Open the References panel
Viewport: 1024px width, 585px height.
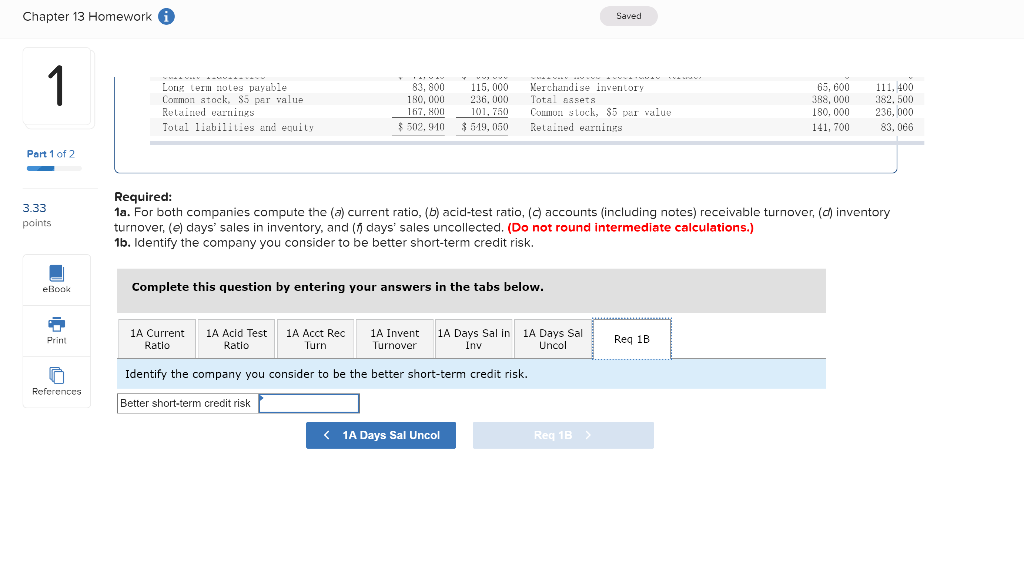(57, 382)
